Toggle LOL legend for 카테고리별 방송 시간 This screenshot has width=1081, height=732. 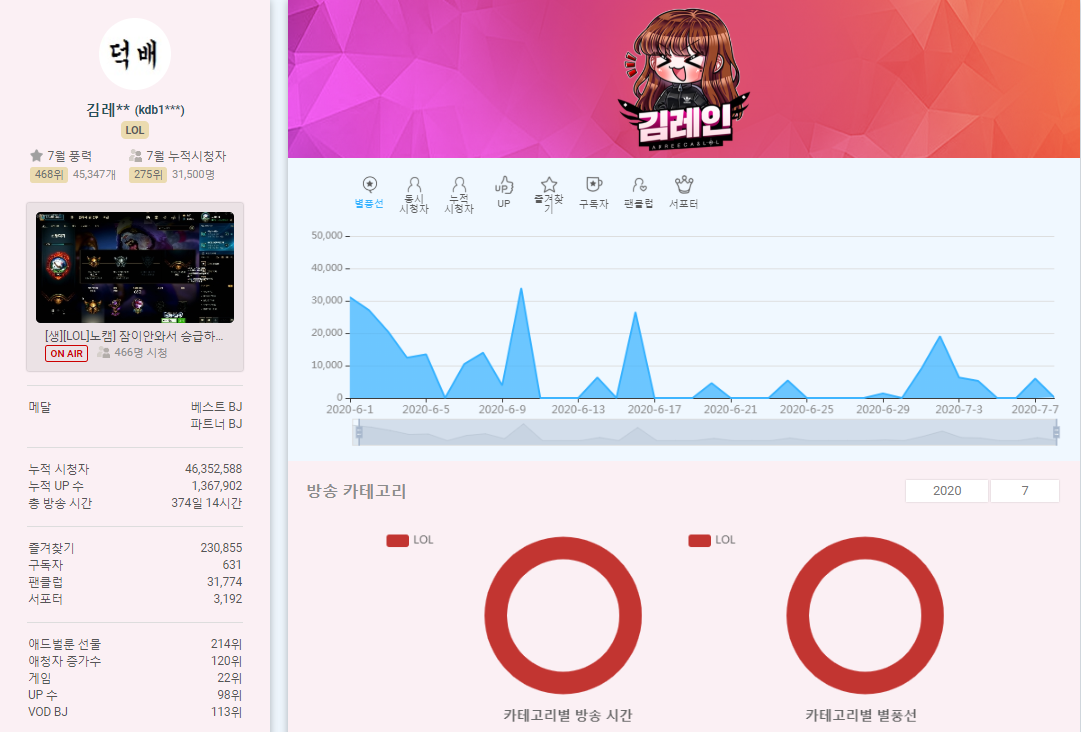[x=410, y=540]
